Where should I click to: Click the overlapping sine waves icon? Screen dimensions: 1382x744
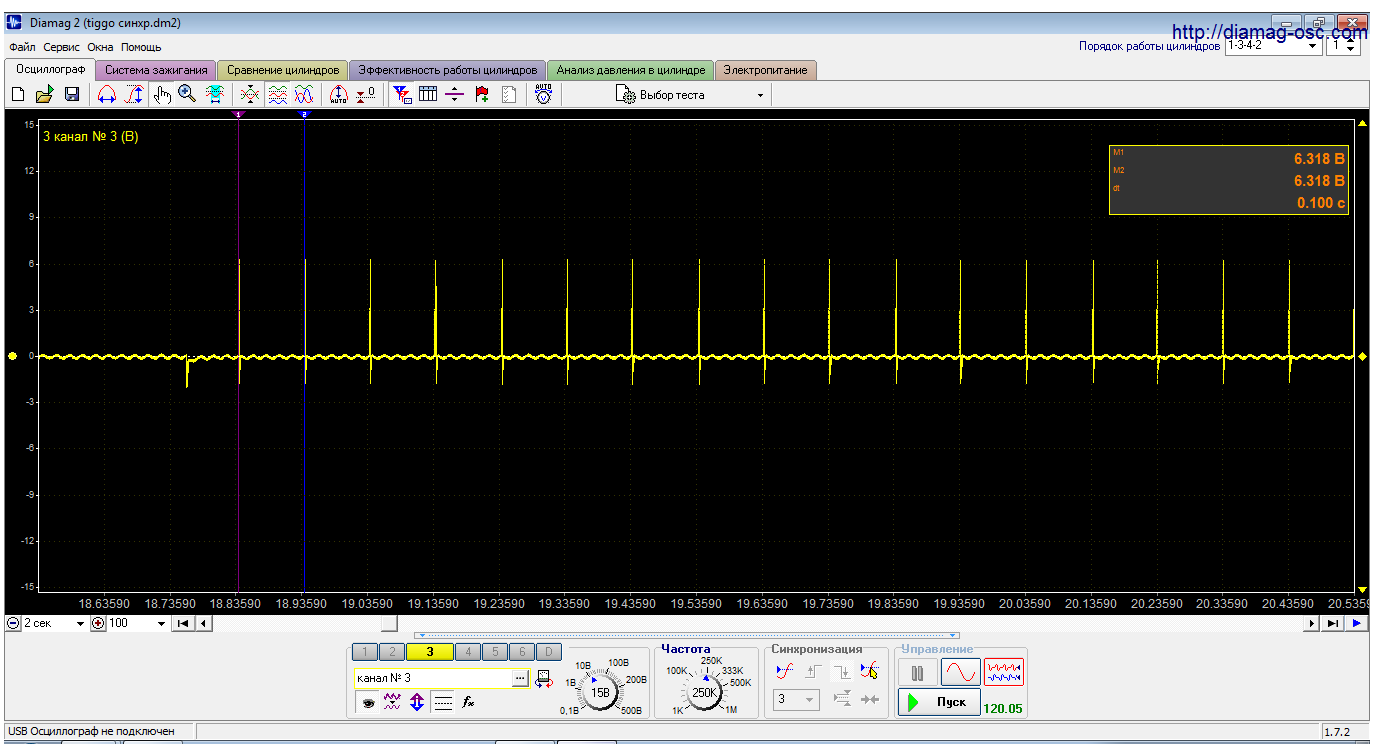(304, 95)
